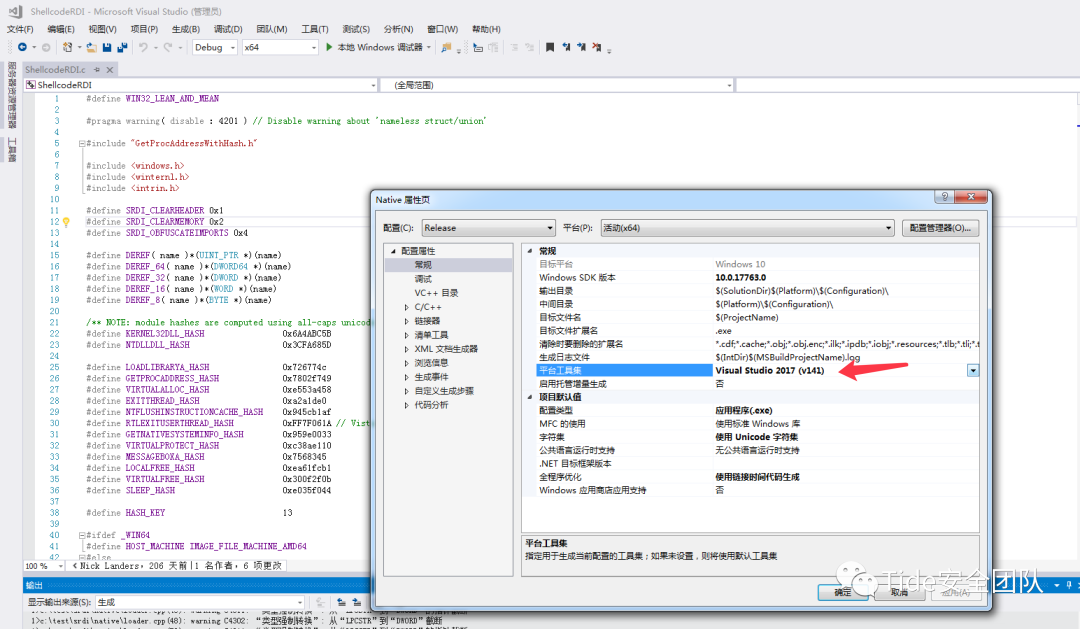
Task: Click the Navigate Forward toolbar icon
Action: click(x=46, y=47)
